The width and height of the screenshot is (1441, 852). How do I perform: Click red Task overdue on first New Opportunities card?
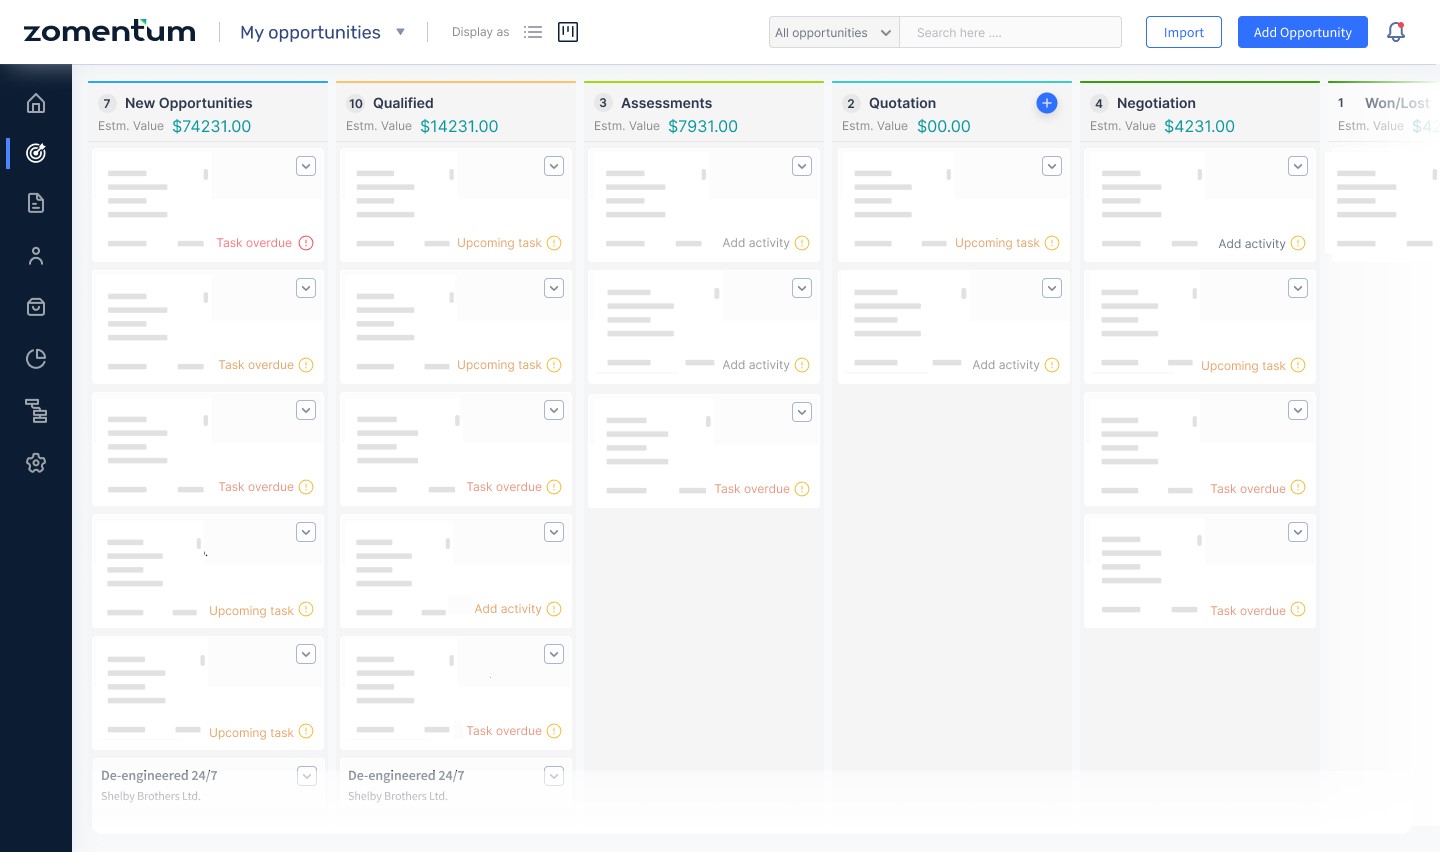pyautogui.click(x=254, y=243)
